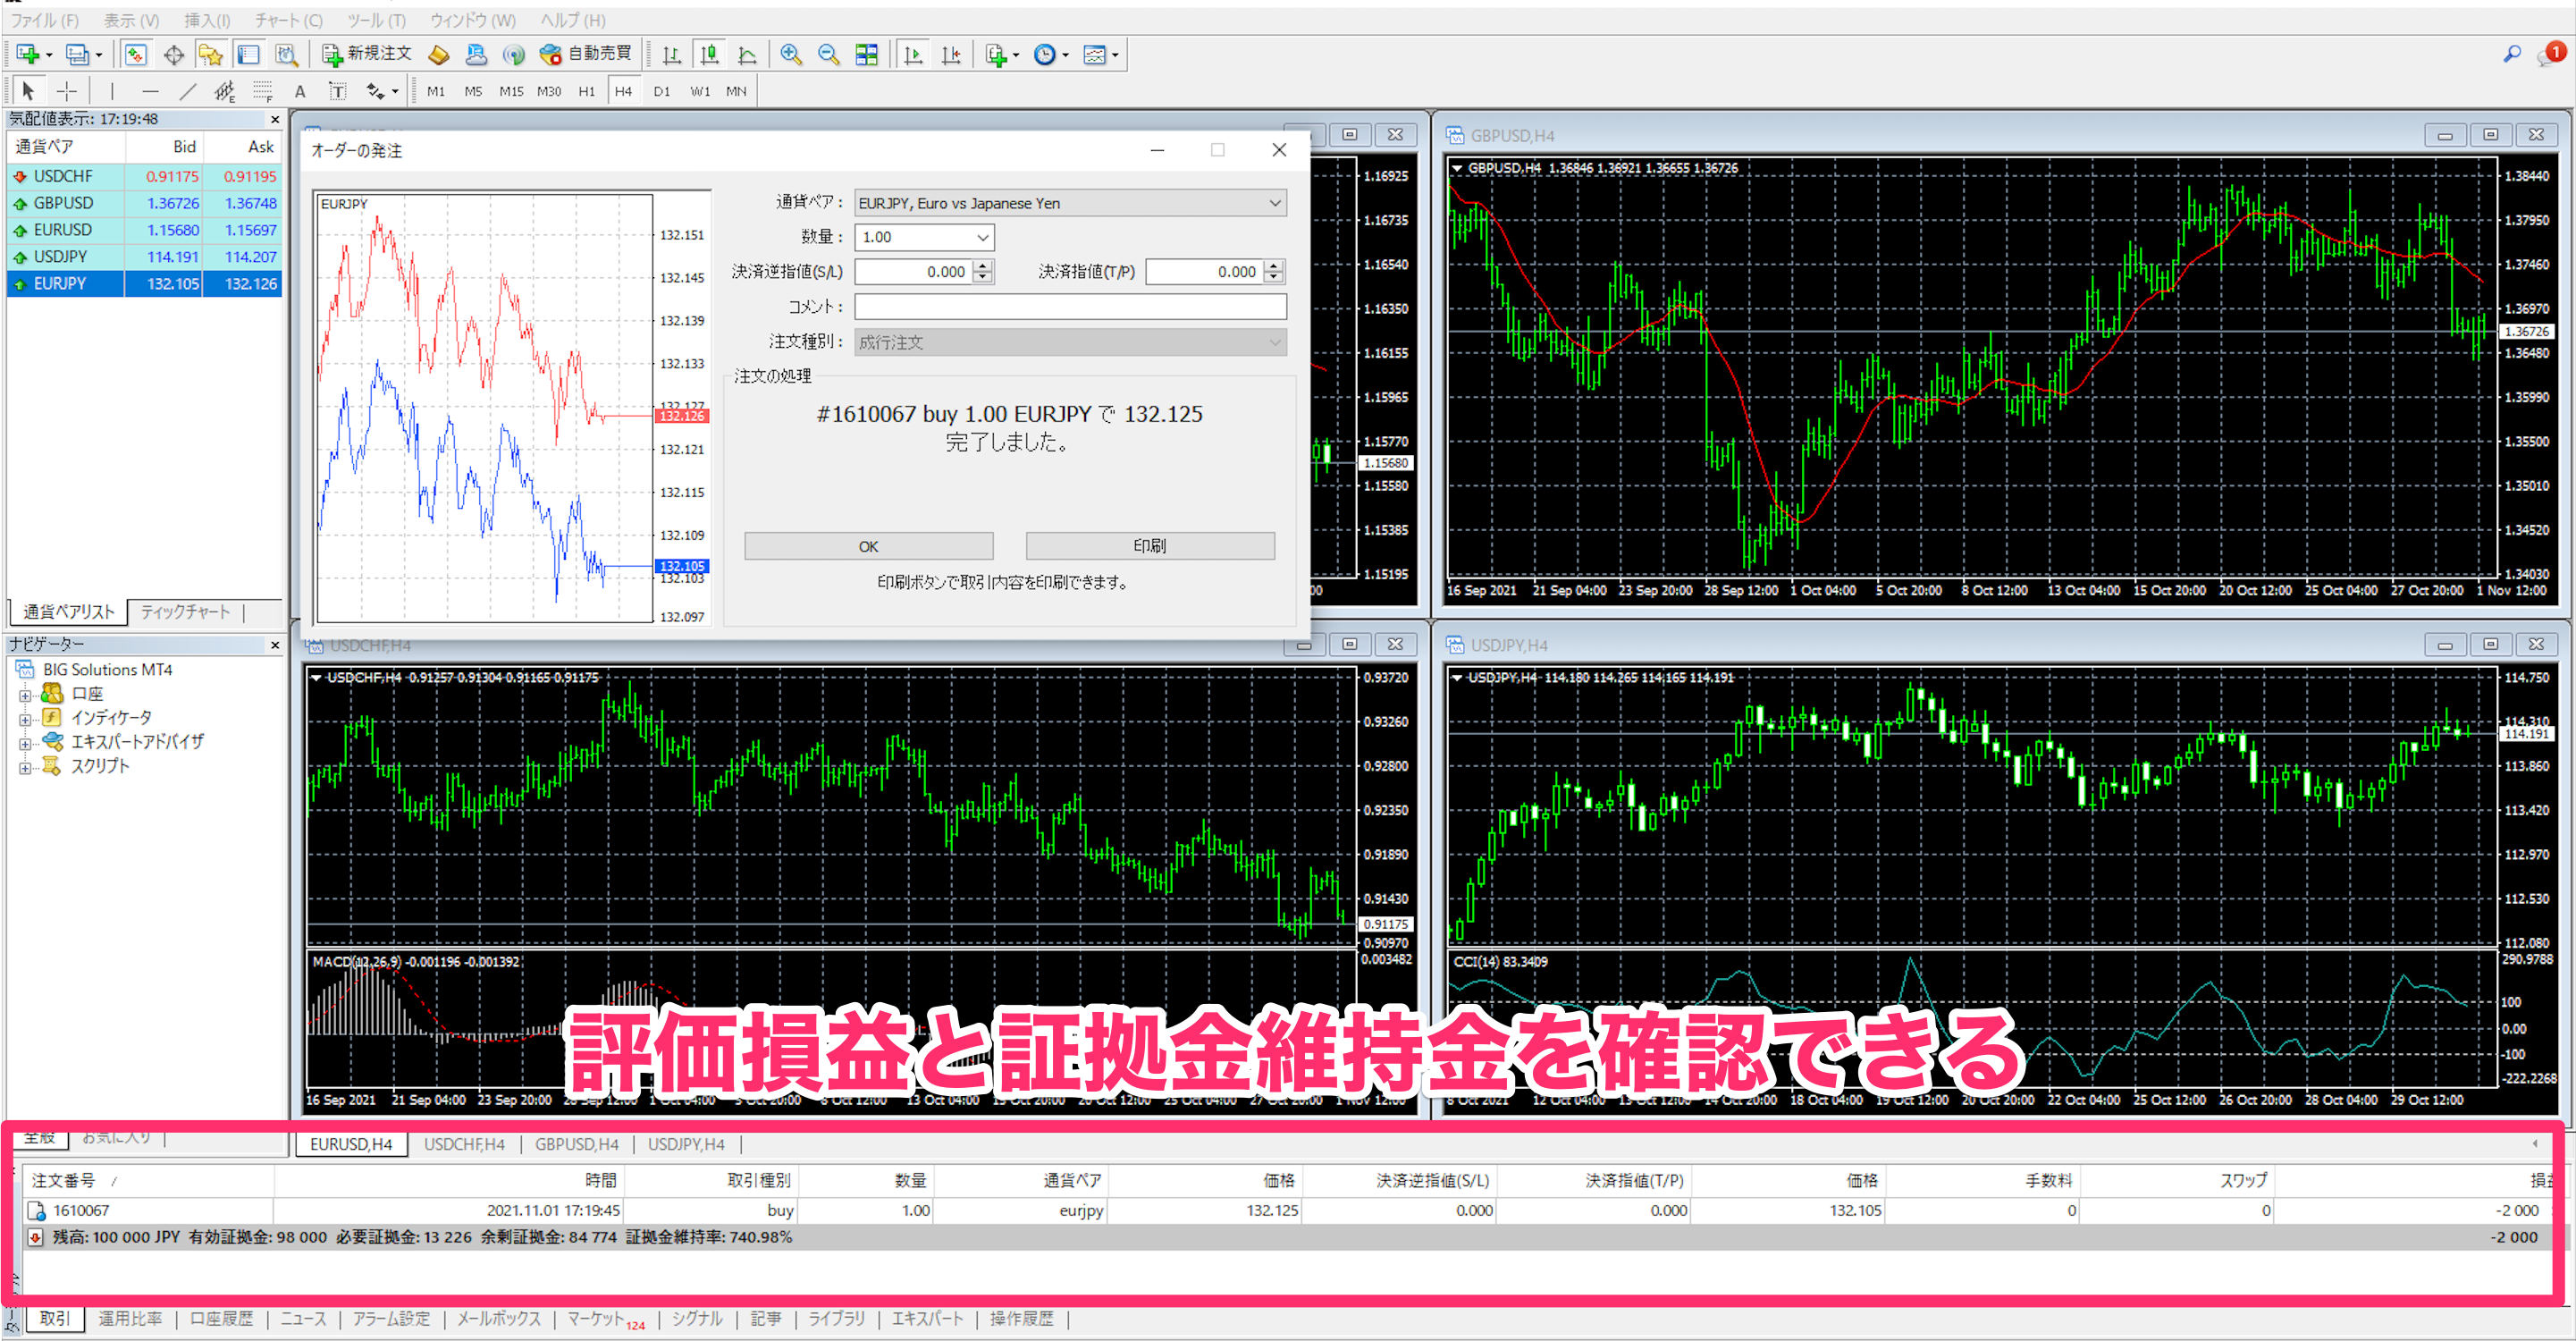The height and width of the screenshot is (1341, 2576).
Task: Open the Strategy Tester icon
Action: coord(286,54)
